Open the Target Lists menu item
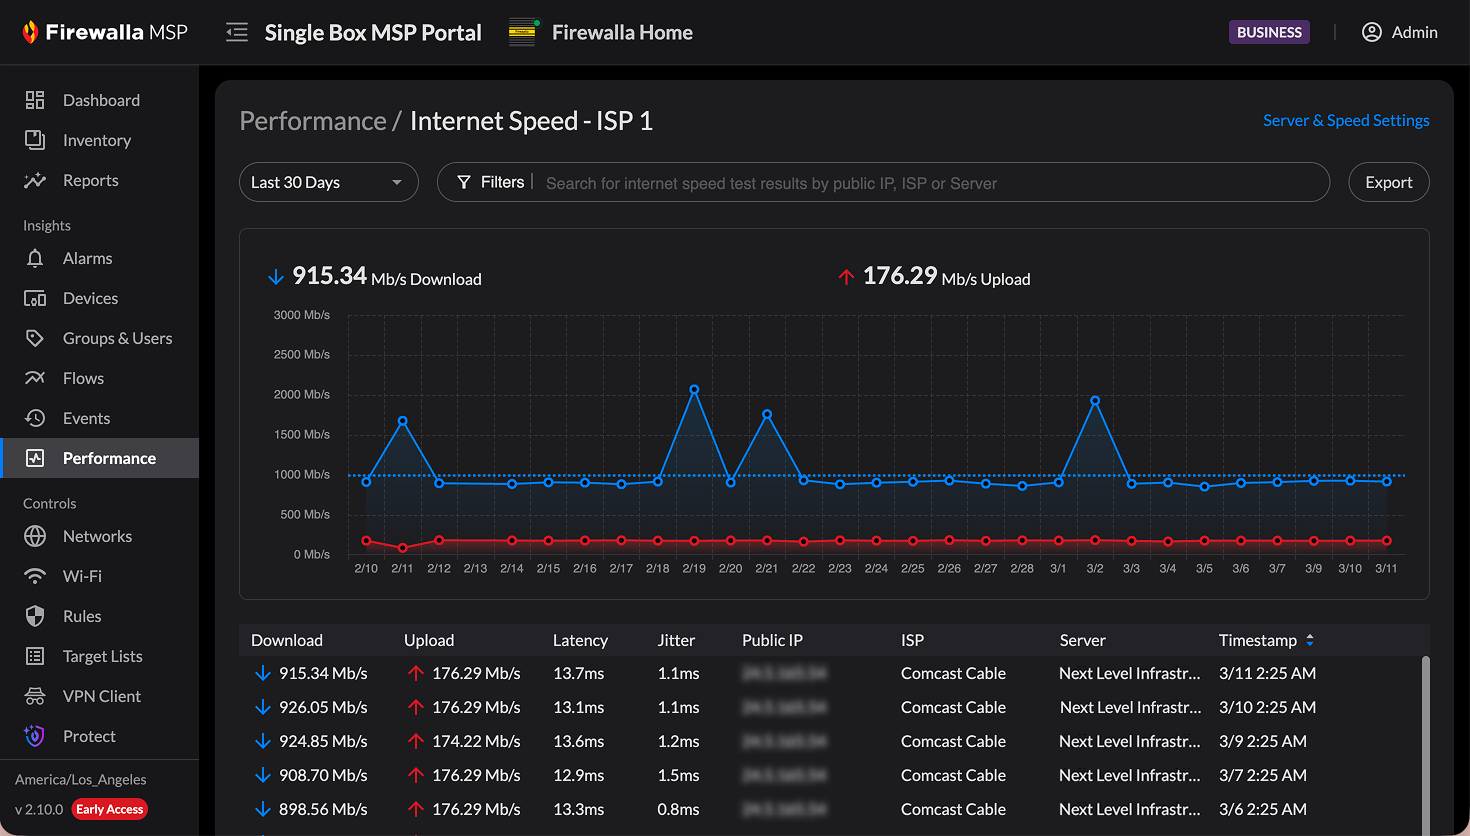Viewport: 1470px width, 836px height. tap(102, 656)
